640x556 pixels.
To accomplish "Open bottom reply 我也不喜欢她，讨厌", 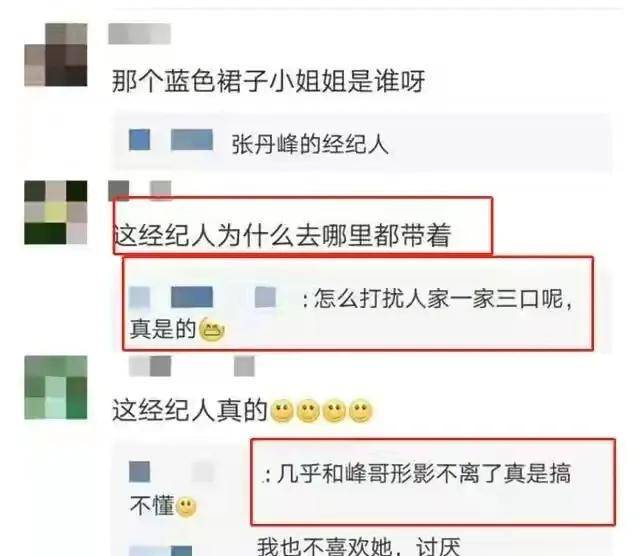I will [x=359, y=547].
